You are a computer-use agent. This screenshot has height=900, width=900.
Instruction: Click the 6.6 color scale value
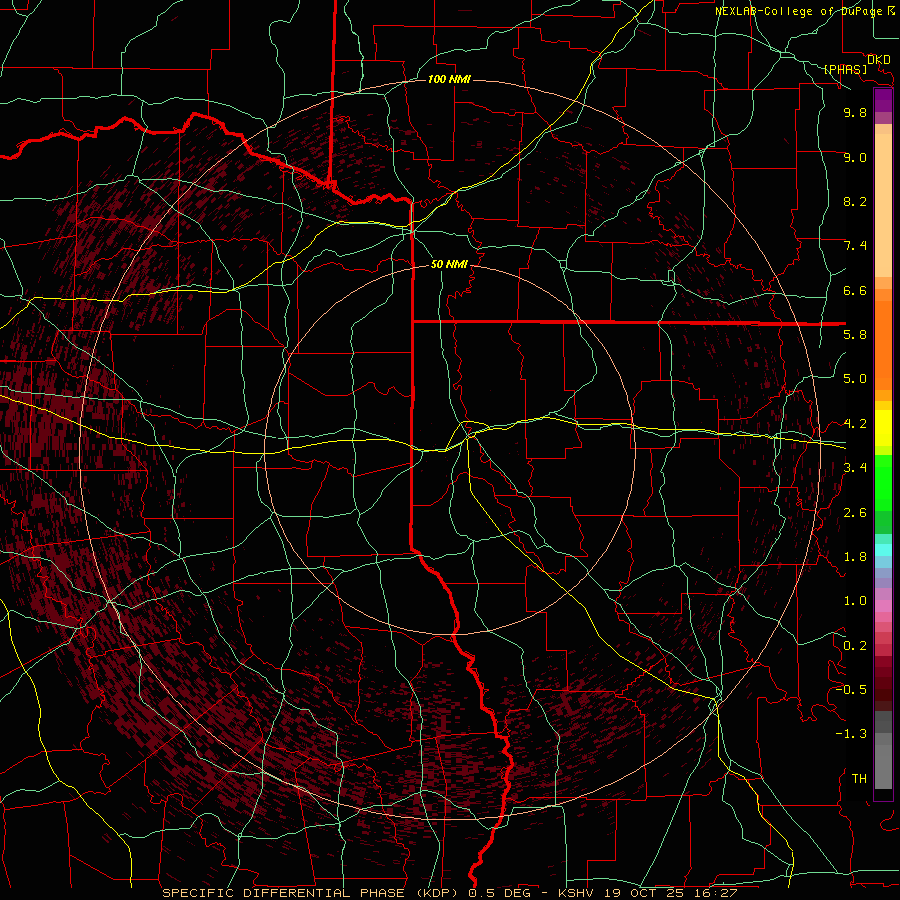coord(855,290)
